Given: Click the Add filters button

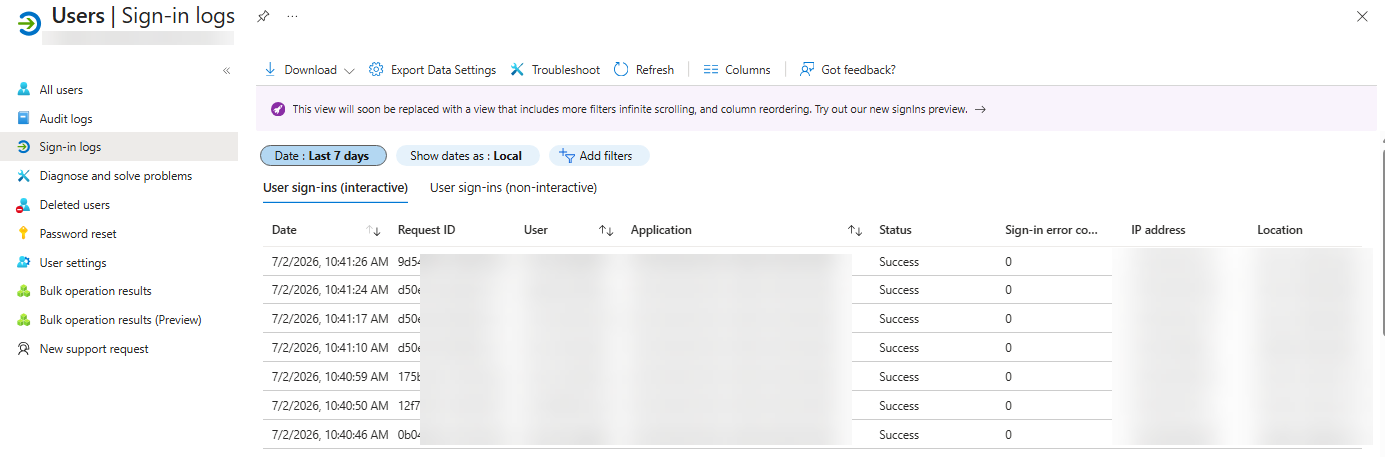Looking at the screenshot, I should coord(598,156).
